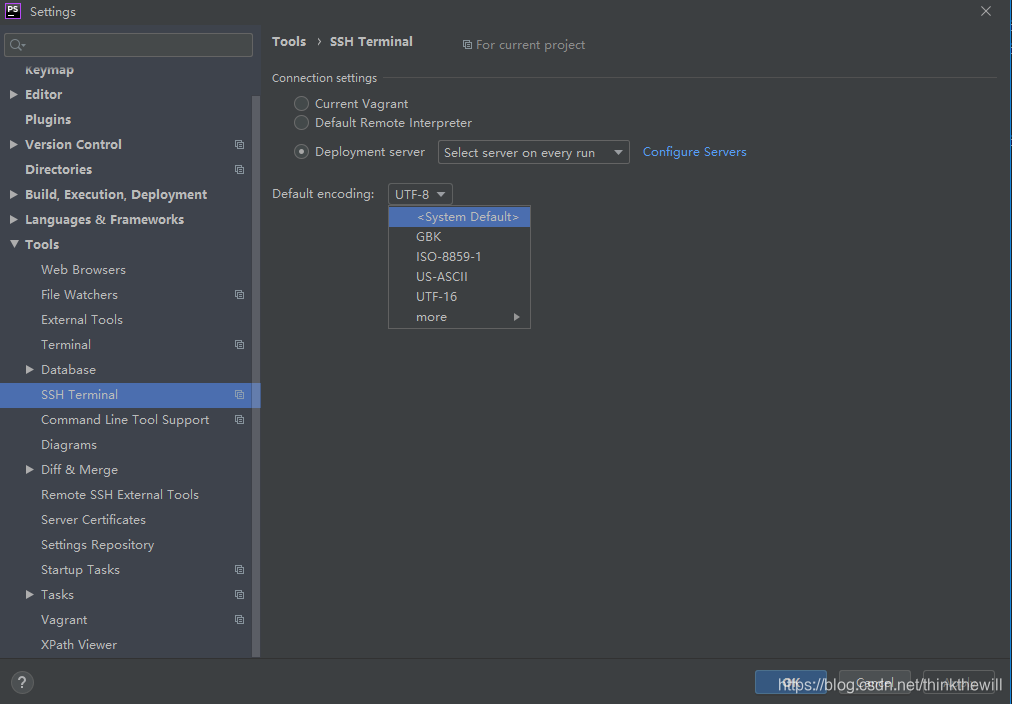Open Startup Tasks settings
The height and width of the screenshot is (704, 1012).
[81, 570]
